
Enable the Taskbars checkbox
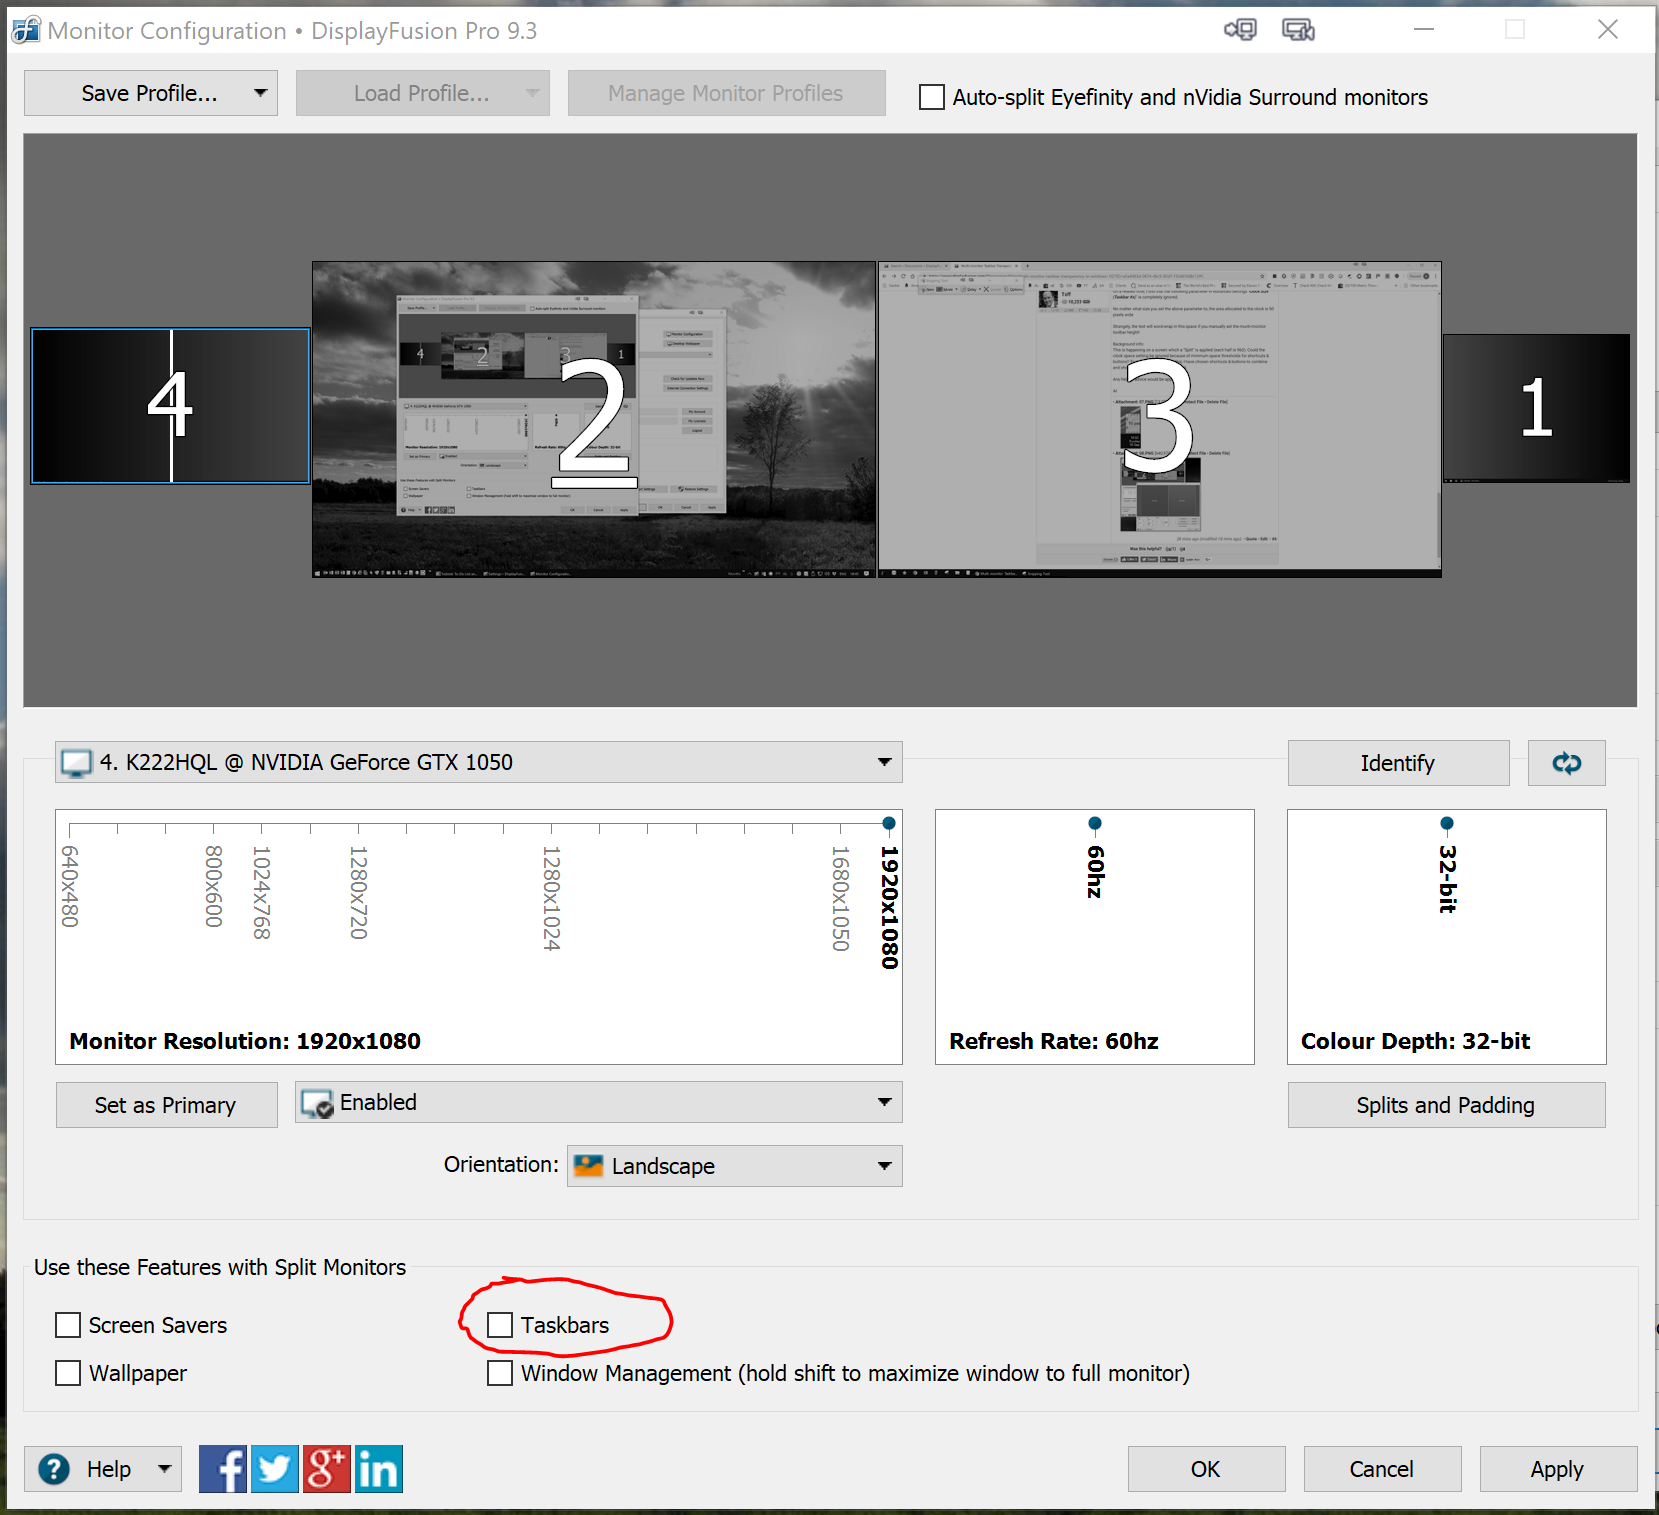(500, 1325)
